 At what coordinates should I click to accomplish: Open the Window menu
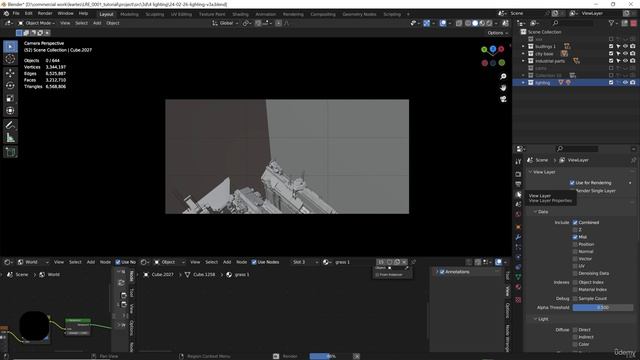pyautogui.click(x=65, y=13)
